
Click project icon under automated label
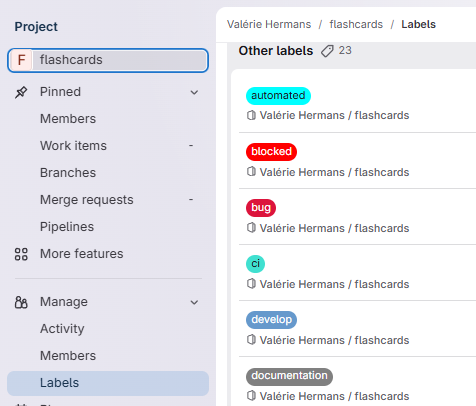(x=251, y=115)
